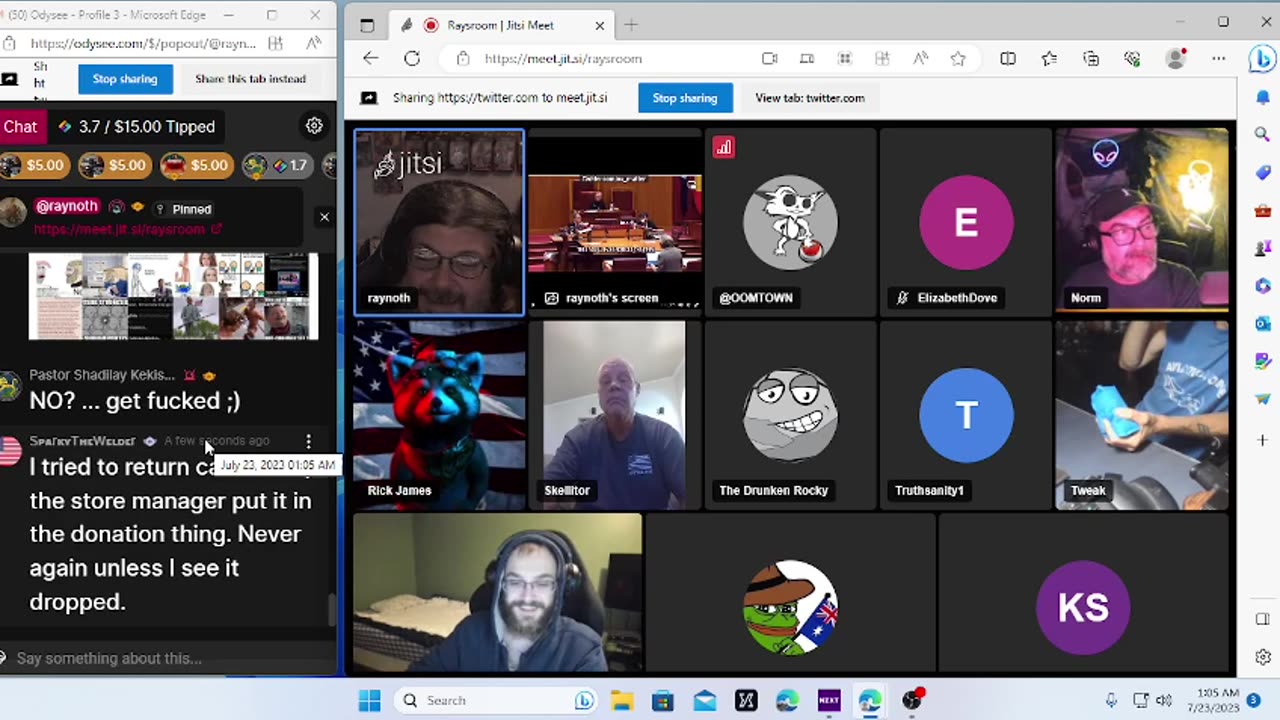This screenshot has height=720, width=1280.
Task: Open Edge Settings and more menu
Action: [1218, 58]
